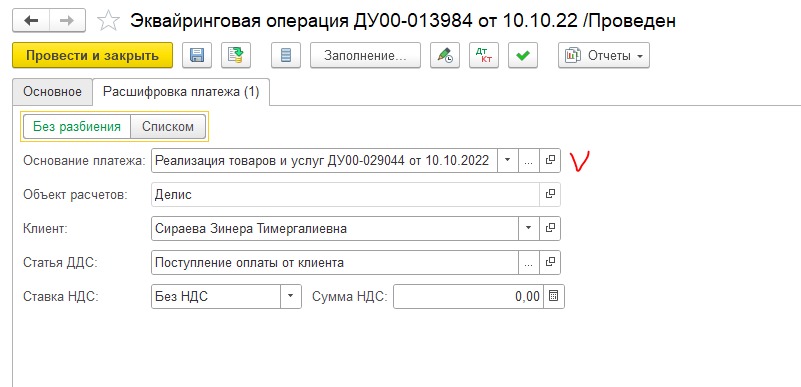
Task: Click the green checkmark icon
Action: (523, 55)
